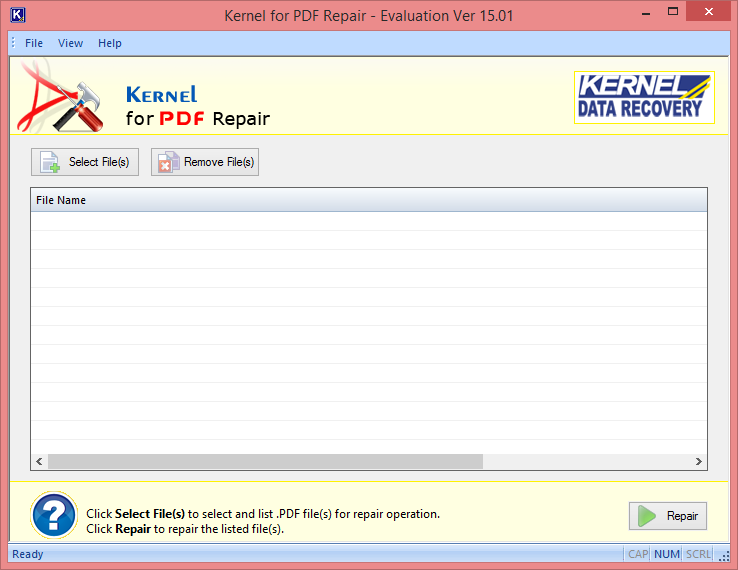Close the Kernel for PDF Repair window
The image size is (738, 570).
tap(708, 12)
